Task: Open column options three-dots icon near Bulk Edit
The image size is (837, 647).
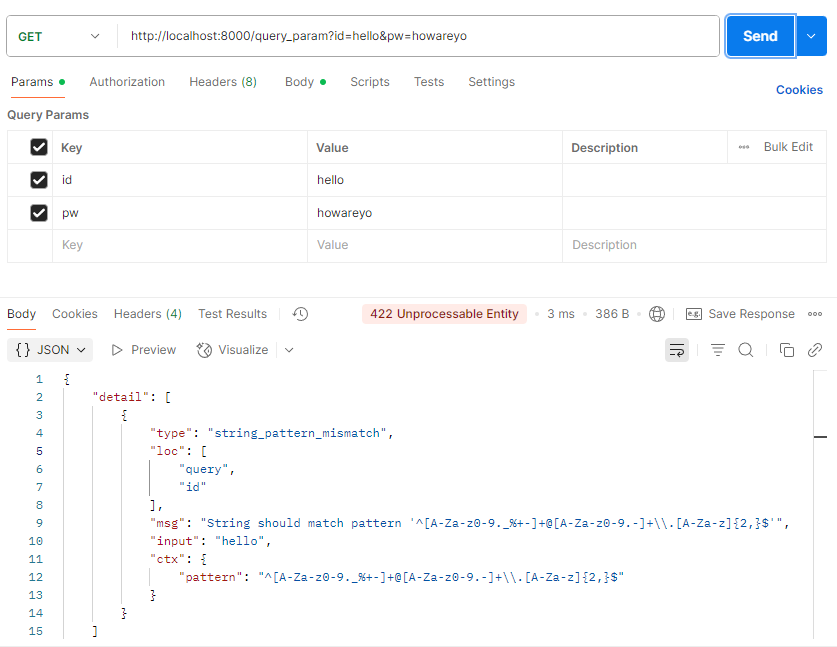Action: point(744,147)
